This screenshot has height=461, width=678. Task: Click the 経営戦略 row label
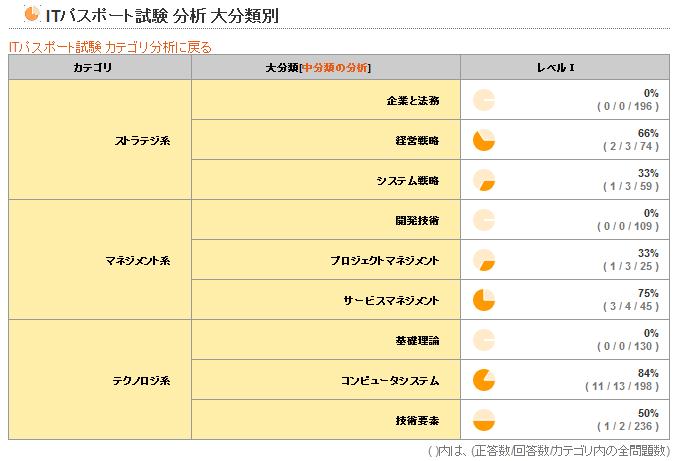417,140
